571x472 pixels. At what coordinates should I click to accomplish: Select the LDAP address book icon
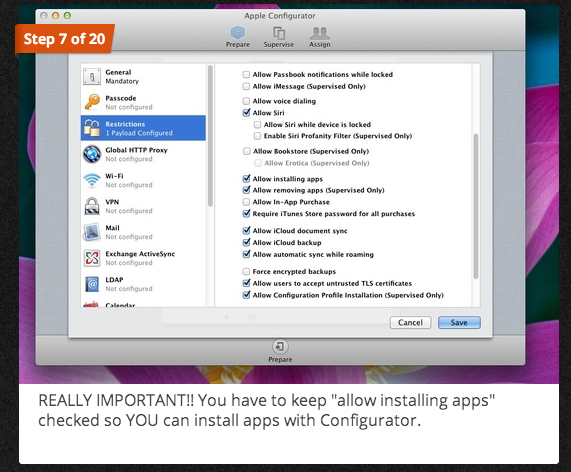point(92,284)
